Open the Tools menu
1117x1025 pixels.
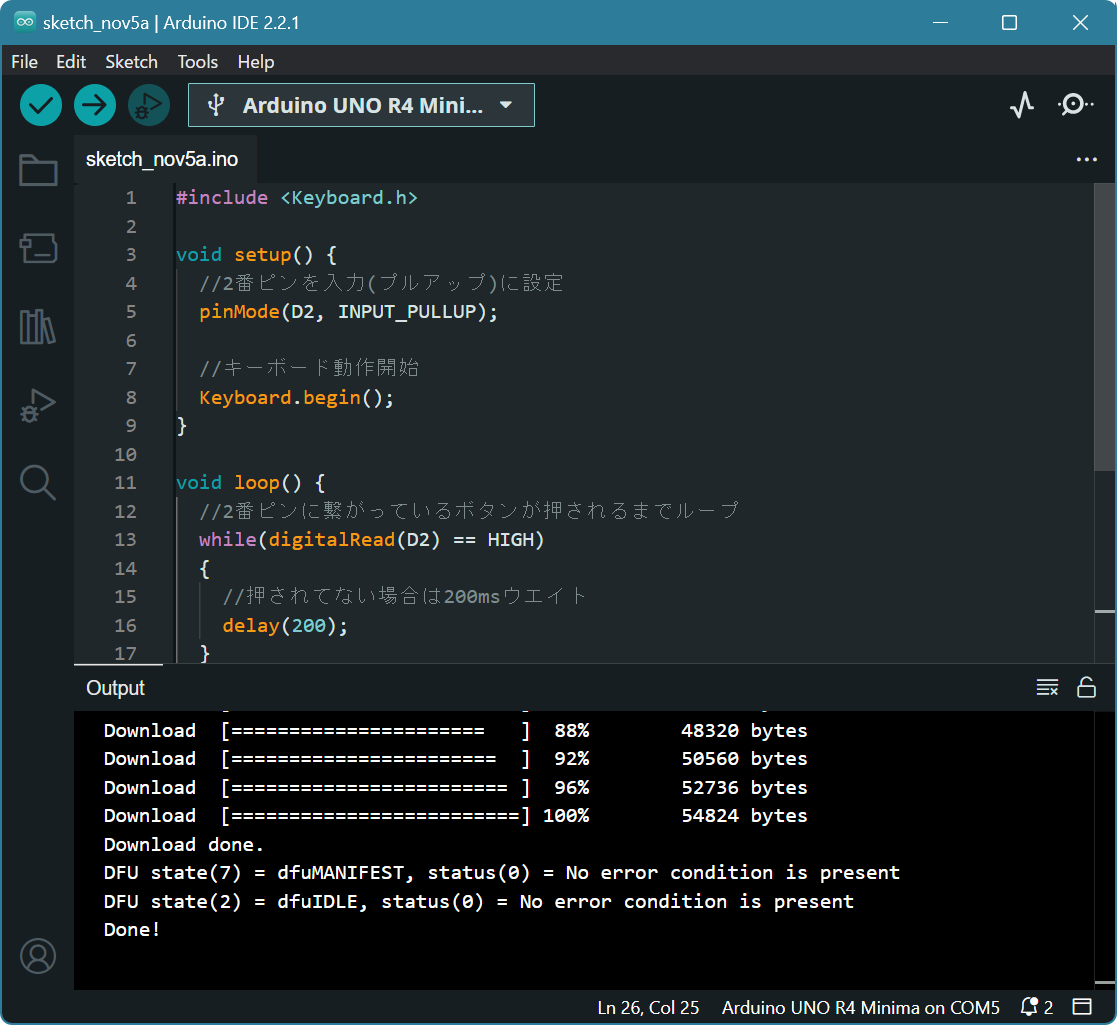(197, 62)
